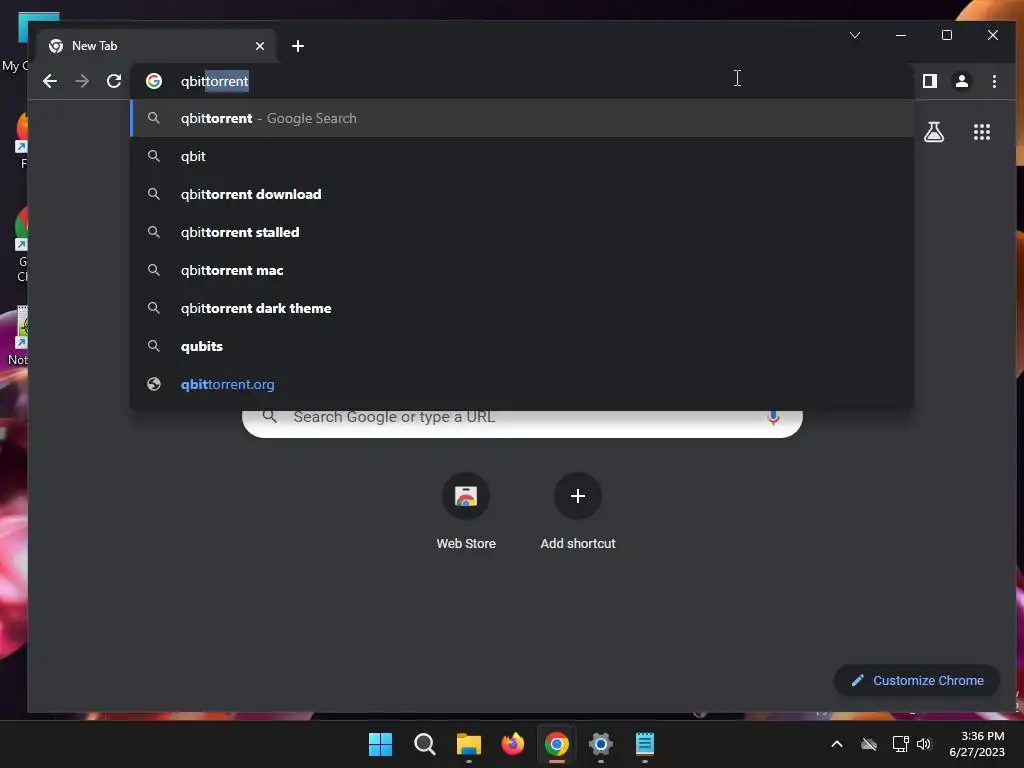Open Notepad from the taskbar
Screen dimensions: 1024x768
[x=645, y=744]
